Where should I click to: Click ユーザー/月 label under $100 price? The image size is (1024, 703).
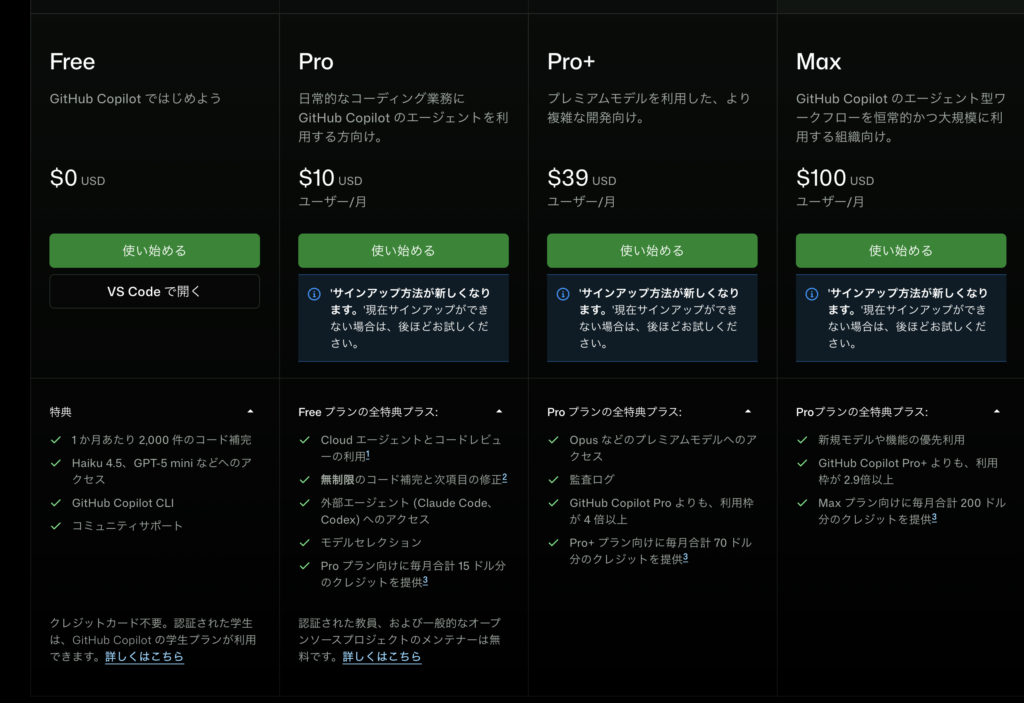pyautogui.click(x=830, y=202)
